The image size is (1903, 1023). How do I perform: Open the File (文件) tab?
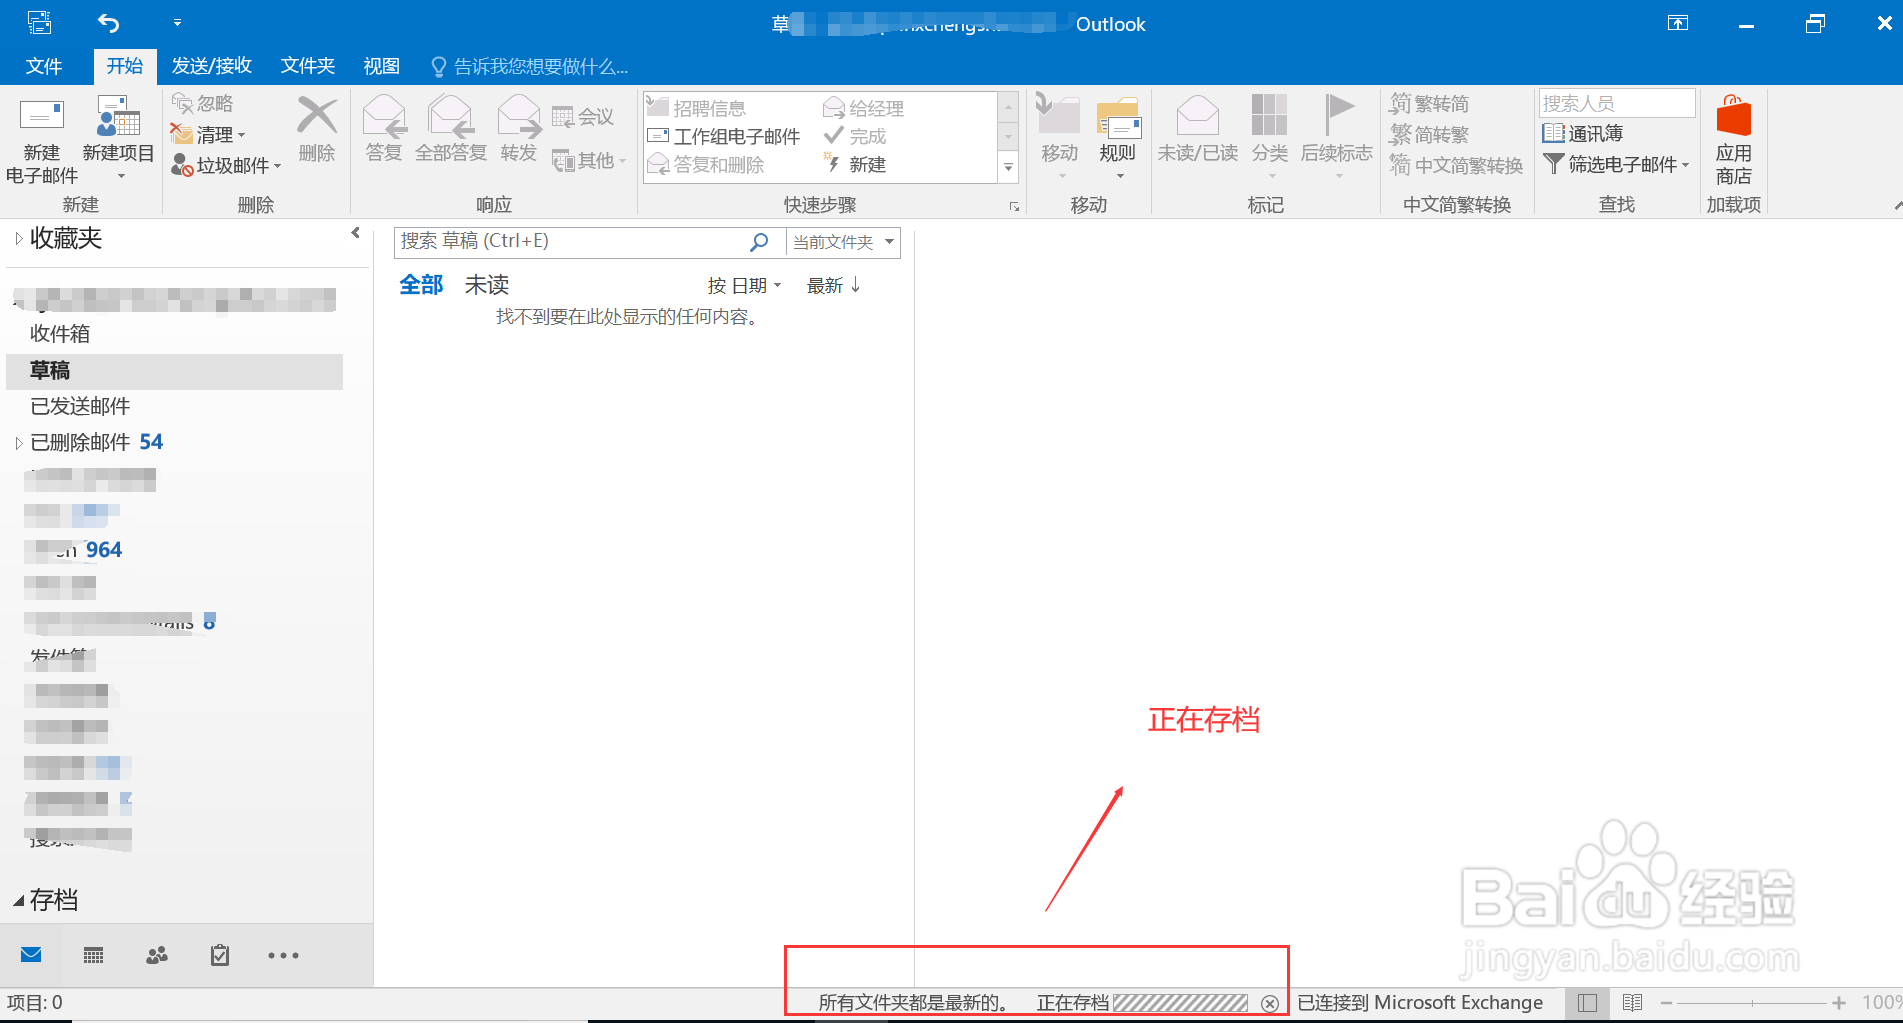coord(44,66)
